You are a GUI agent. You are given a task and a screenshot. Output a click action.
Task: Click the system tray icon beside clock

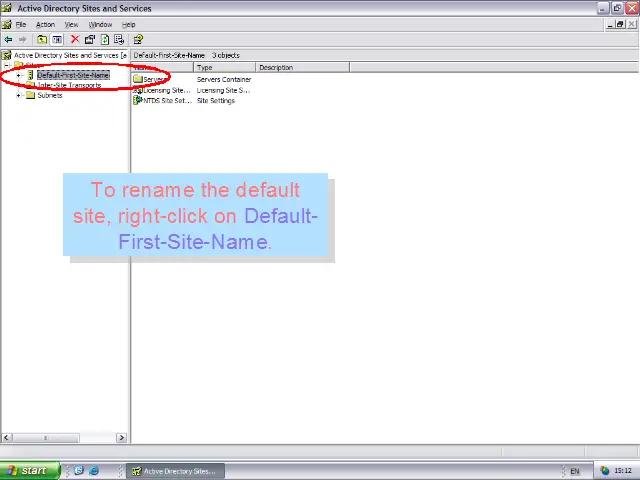[604, 471]
